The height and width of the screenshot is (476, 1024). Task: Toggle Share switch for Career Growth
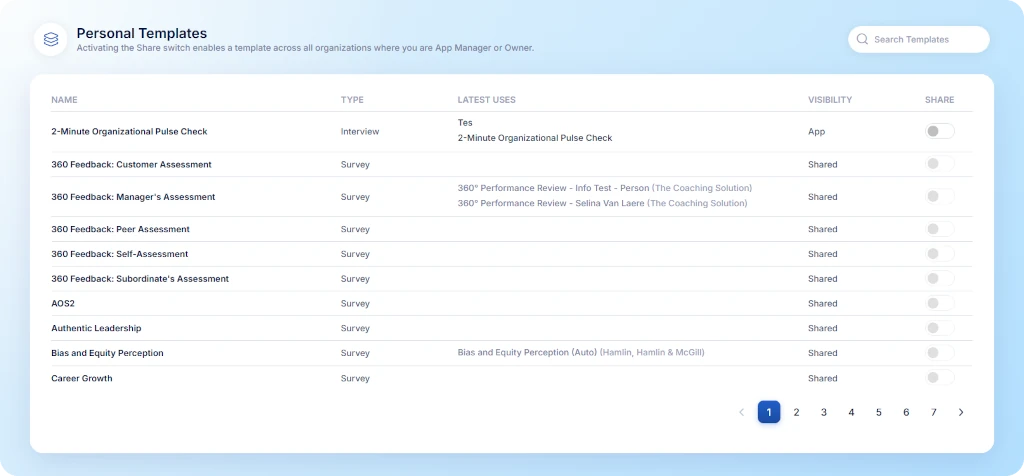click(940, 377)
